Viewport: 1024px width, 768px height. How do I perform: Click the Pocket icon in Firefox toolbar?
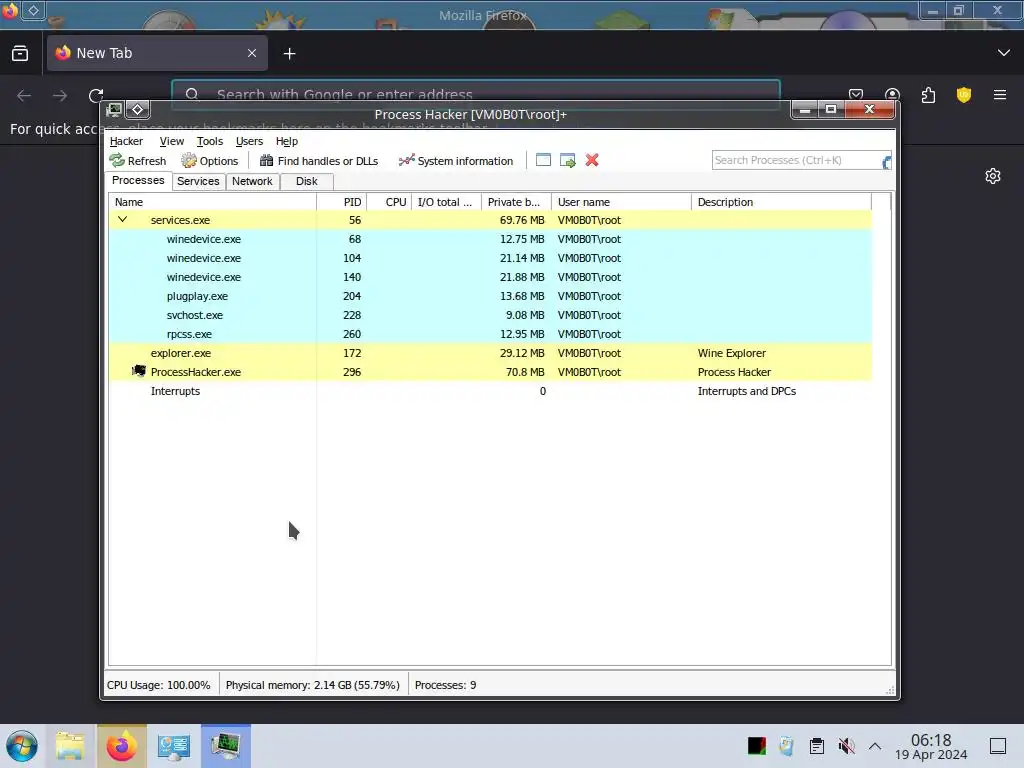click(856, 95)
